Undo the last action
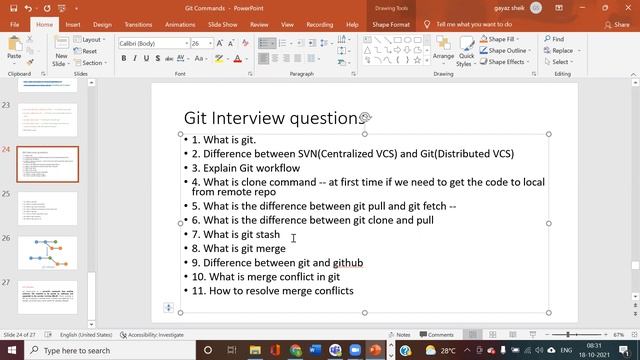 pyautogui.click(x=28, y=8)
